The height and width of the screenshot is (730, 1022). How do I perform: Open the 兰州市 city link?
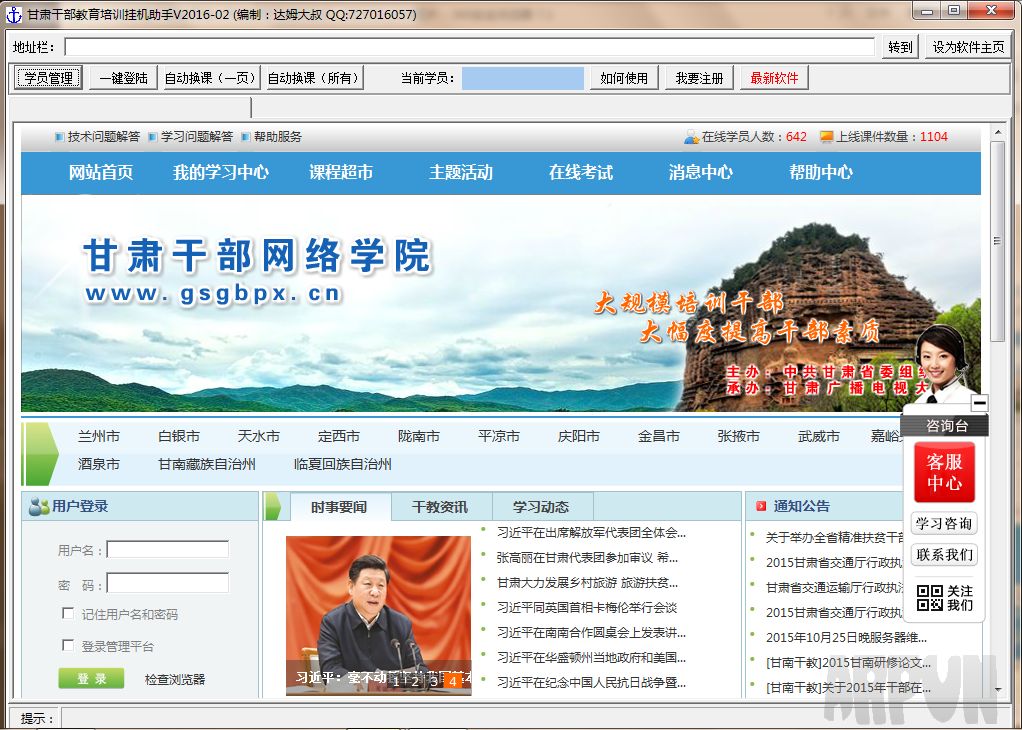(x=99, y=436)
